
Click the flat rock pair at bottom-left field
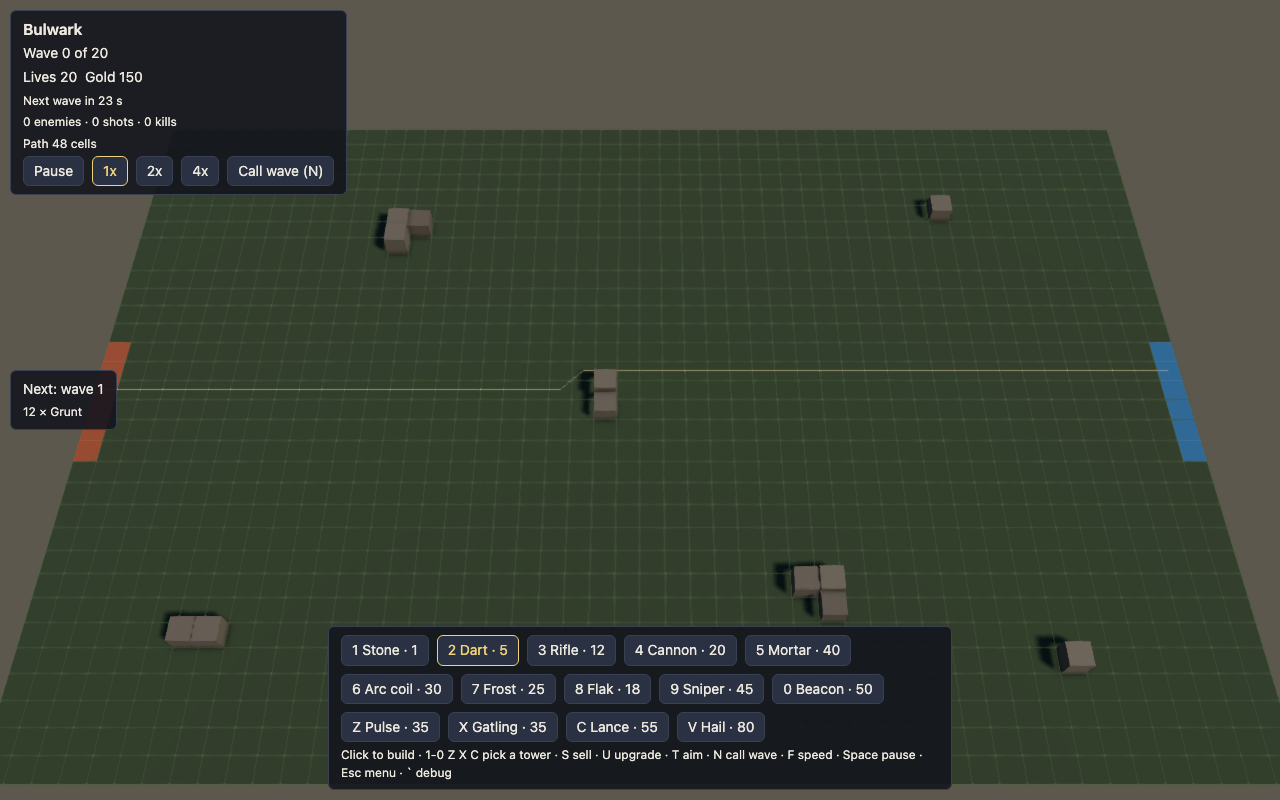tap(196, 631)
